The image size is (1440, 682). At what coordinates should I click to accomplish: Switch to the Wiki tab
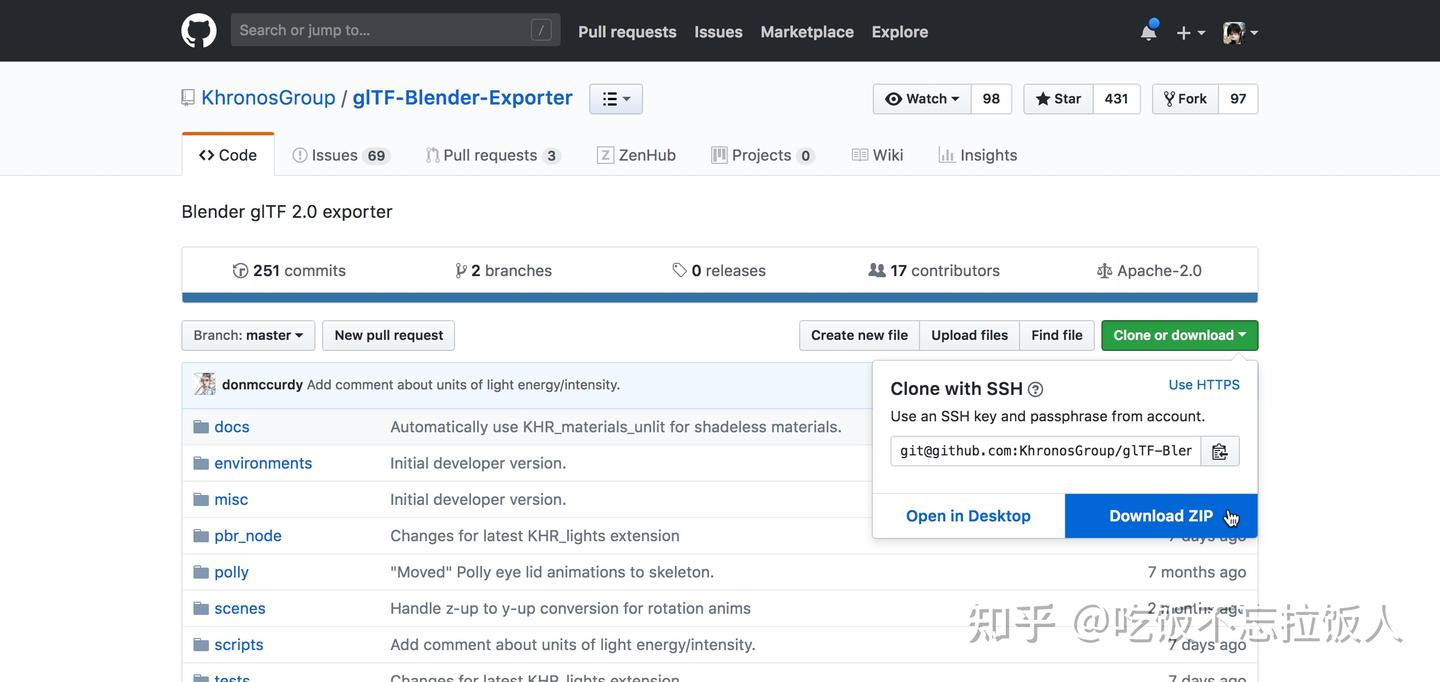coord(877,155)
